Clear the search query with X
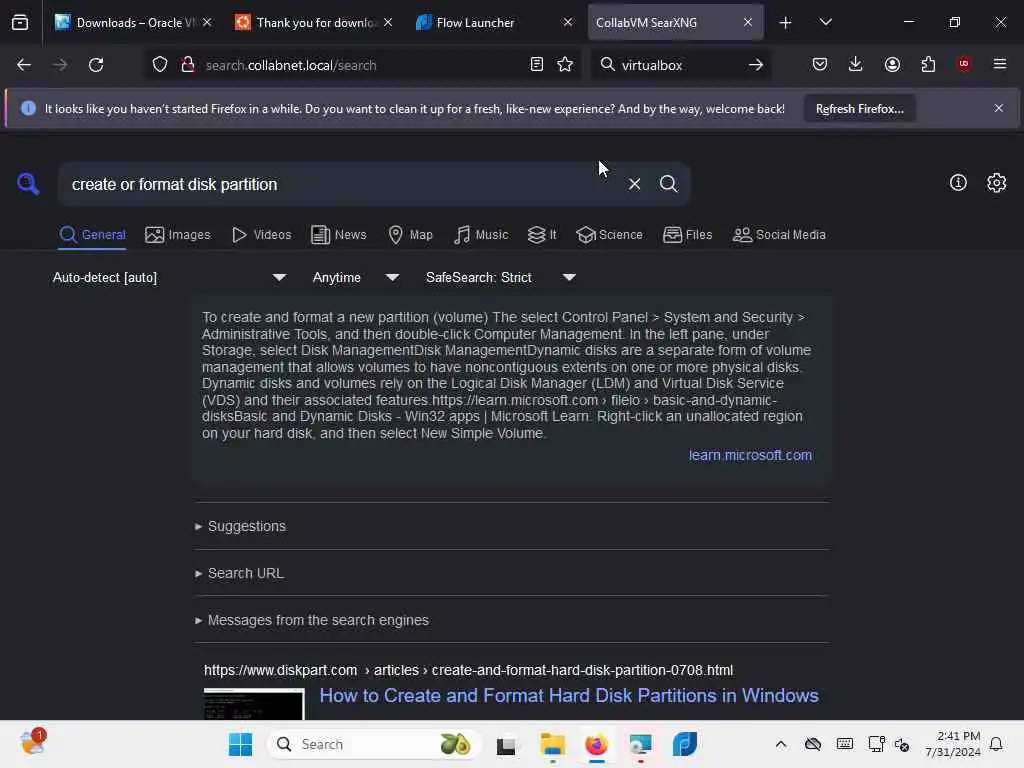 click(634, 184)
